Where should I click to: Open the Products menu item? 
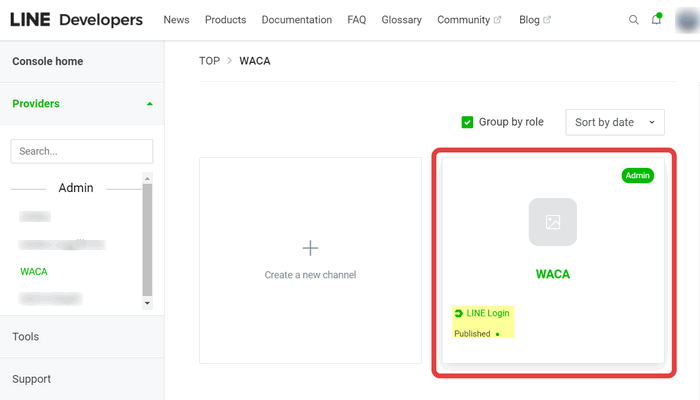pyautogui.click(x=225, y=20)
